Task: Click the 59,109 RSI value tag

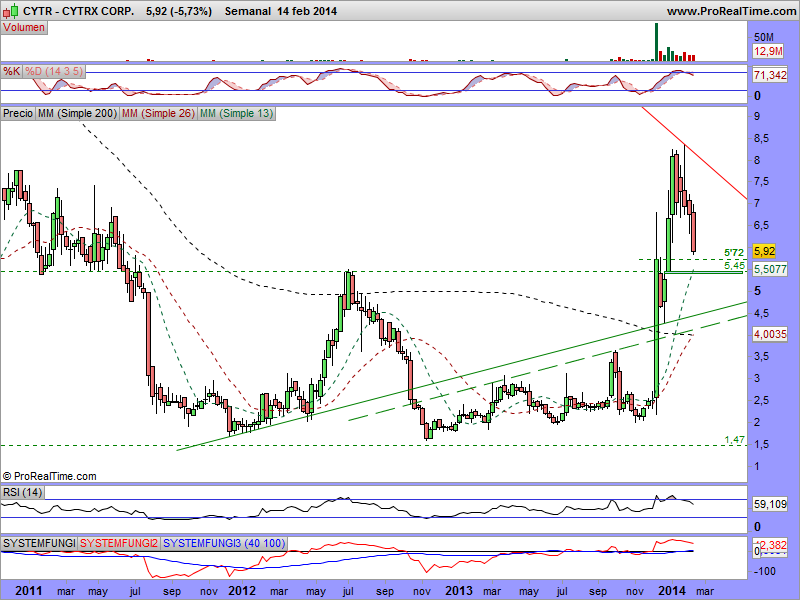Action: pyautogui.click(x=770, y=504)
